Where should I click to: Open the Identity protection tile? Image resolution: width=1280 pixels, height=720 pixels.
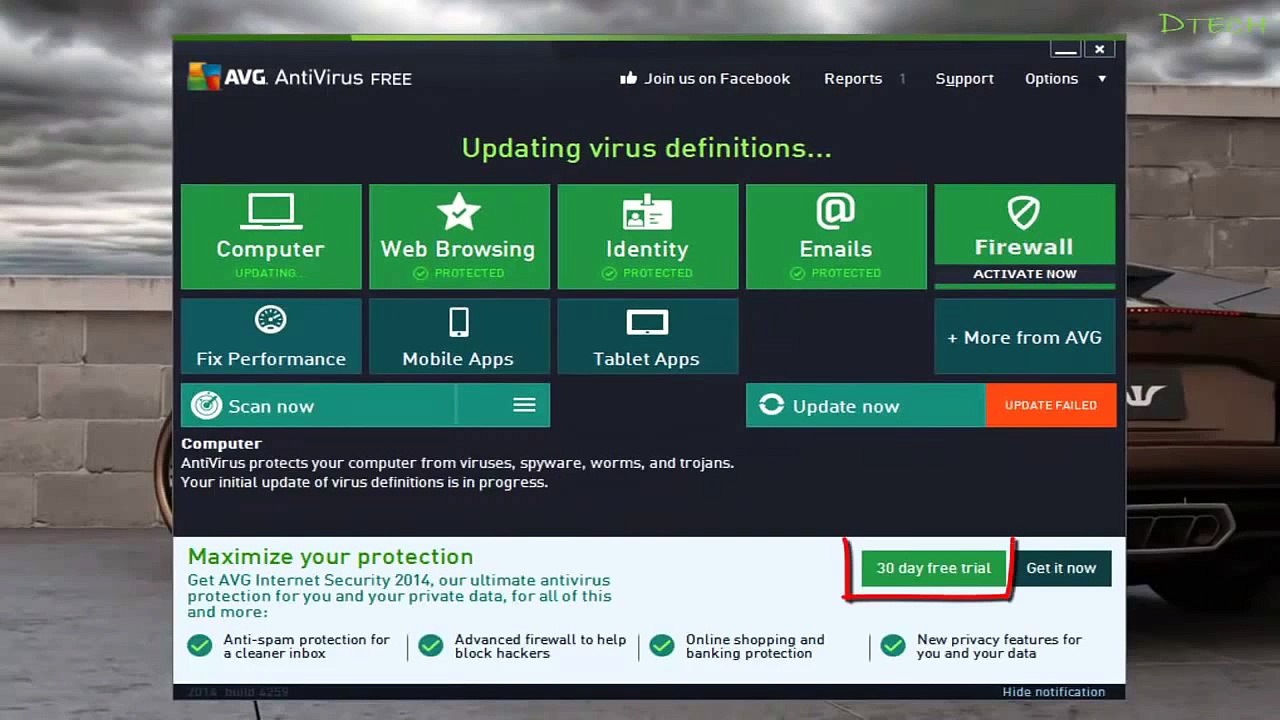[647, 237]
